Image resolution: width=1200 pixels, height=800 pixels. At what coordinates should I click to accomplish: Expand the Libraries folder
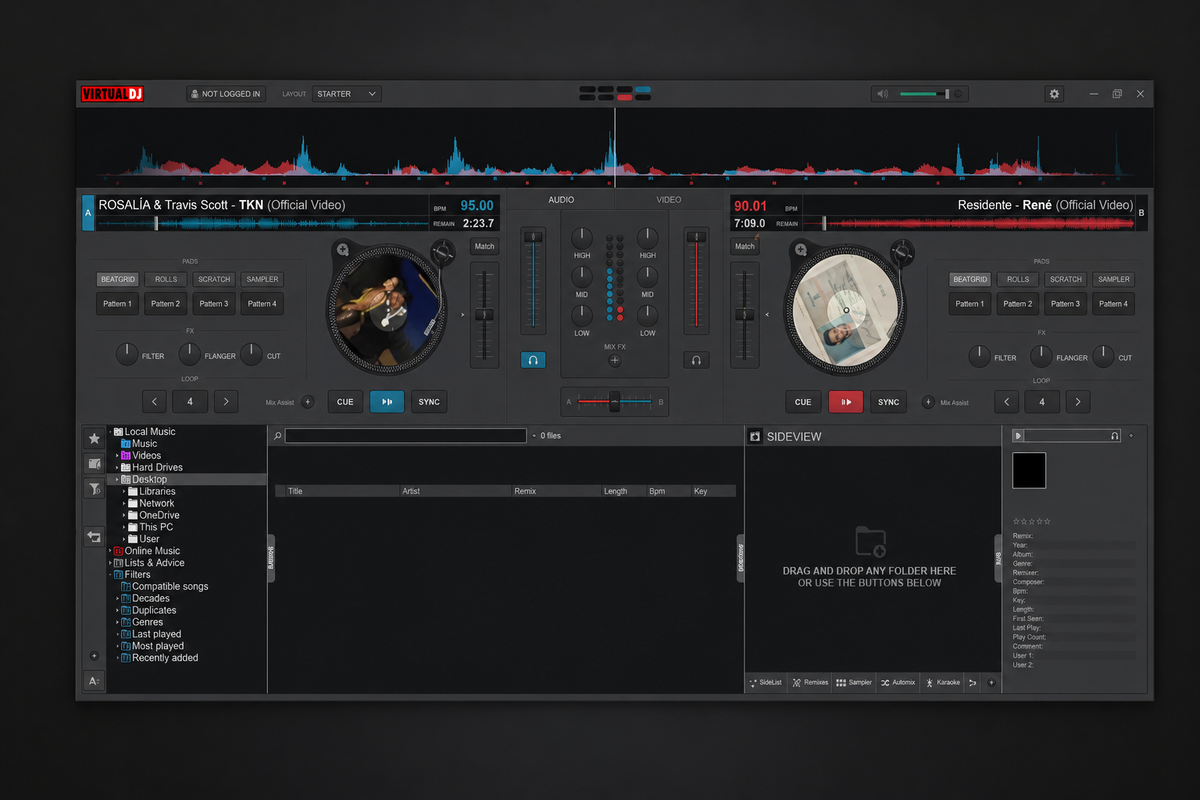point(123,492)
